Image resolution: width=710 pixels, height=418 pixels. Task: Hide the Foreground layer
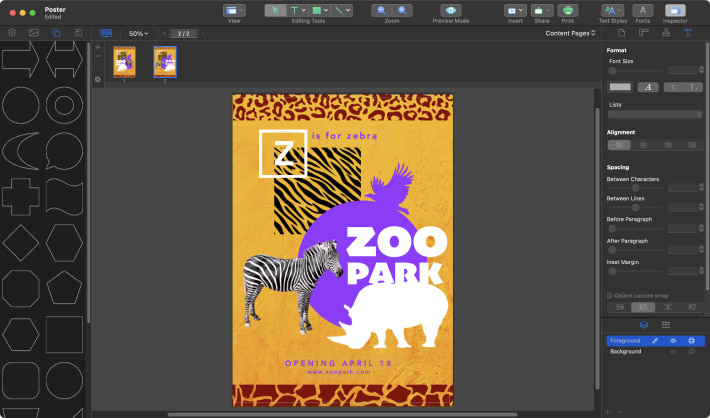pos(673,341)
